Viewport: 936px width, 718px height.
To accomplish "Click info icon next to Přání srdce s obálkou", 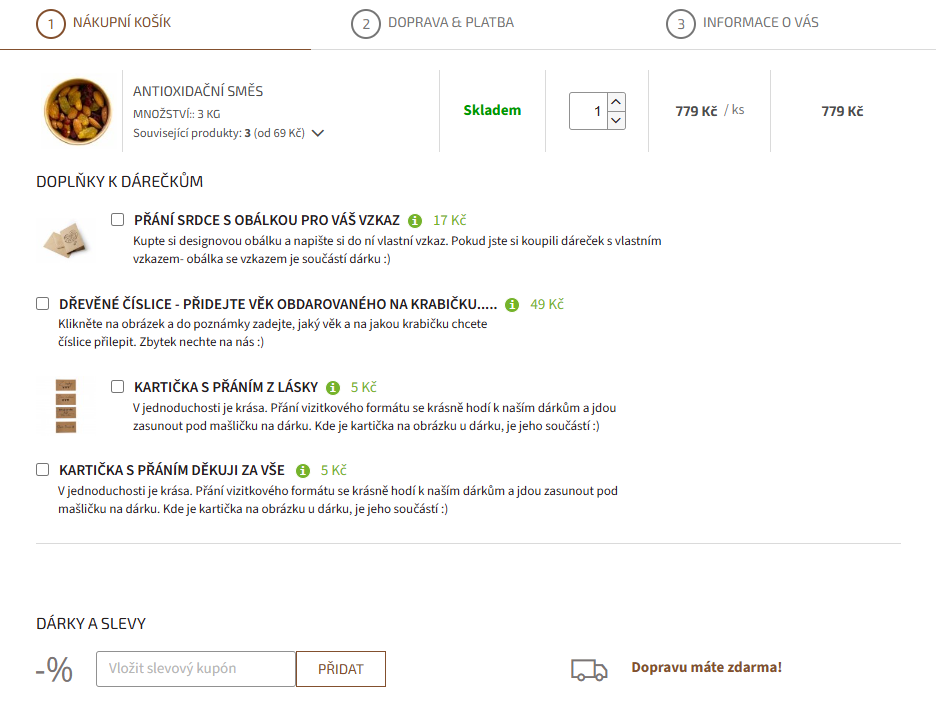I will tap(416, 221).
